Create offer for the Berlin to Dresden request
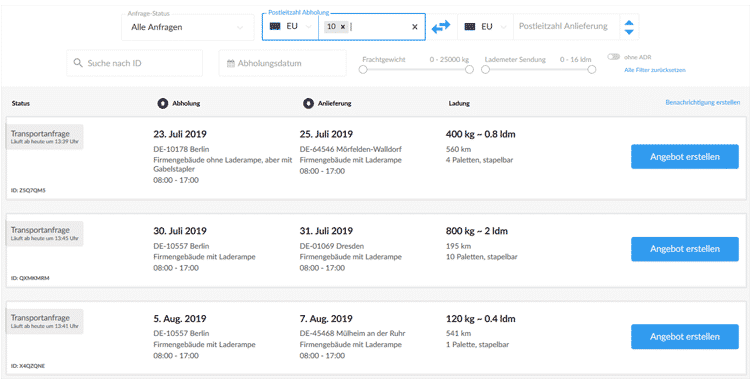Viewport: 750px width, 383px height. click(x=684, y=249)
